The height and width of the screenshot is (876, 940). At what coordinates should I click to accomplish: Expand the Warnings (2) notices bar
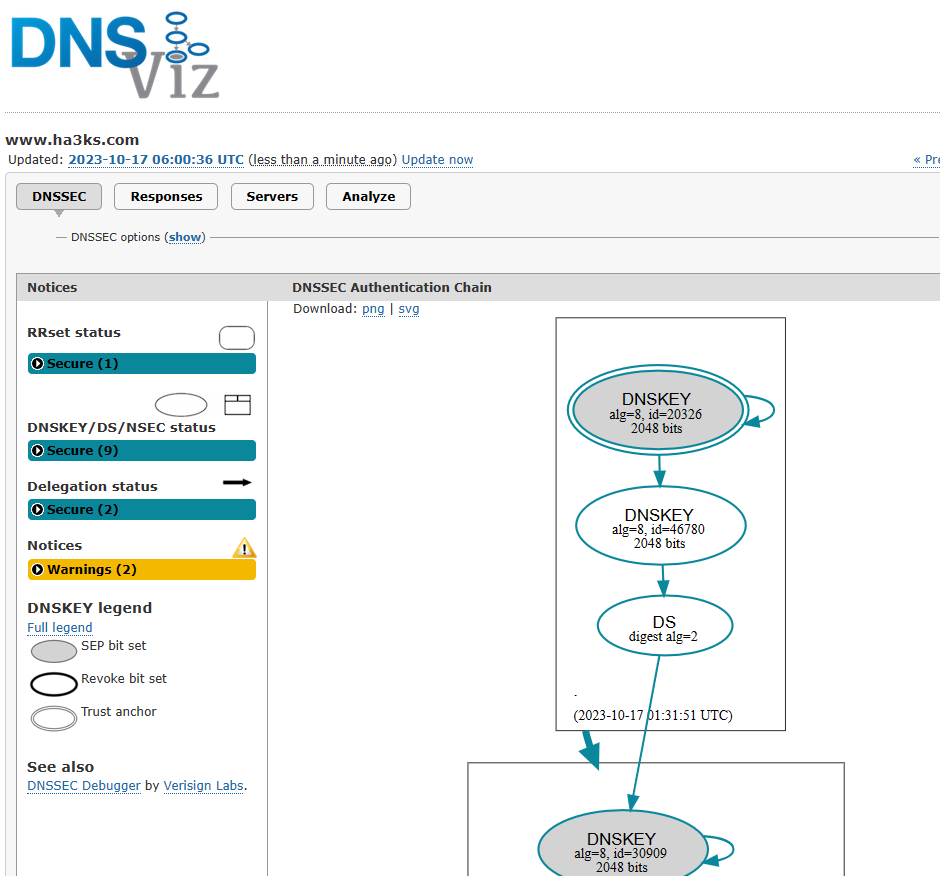pyautogui.click(x=141, y=569)
